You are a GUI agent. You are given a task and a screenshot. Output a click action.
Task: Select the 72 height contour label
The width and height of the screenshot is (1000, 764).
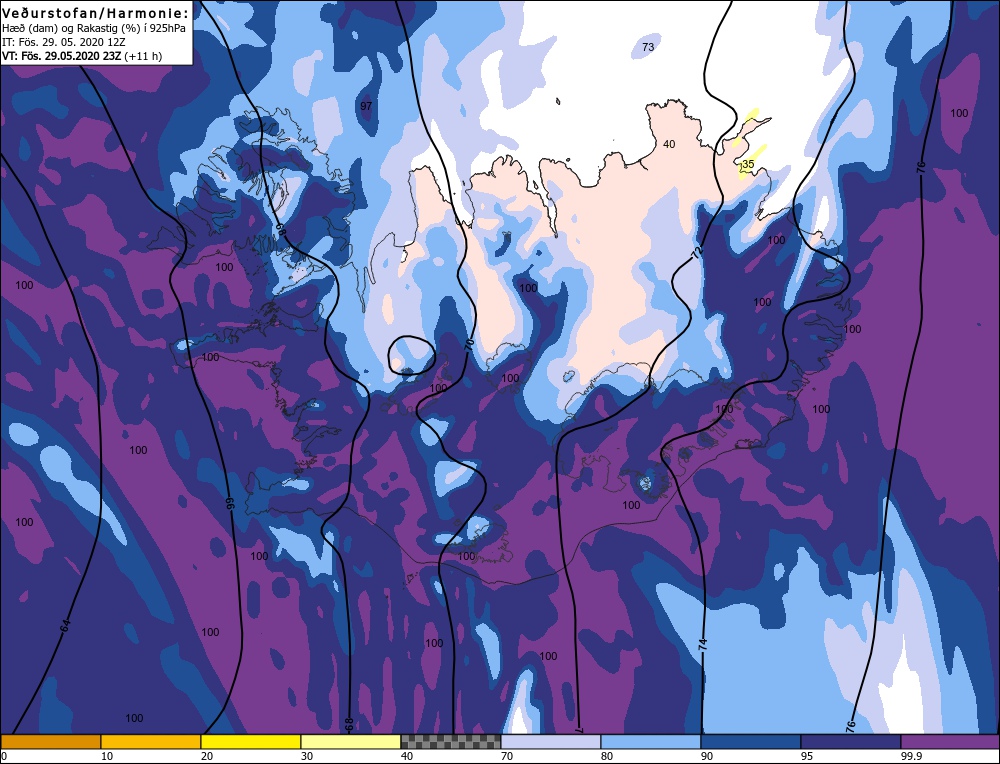697,253
